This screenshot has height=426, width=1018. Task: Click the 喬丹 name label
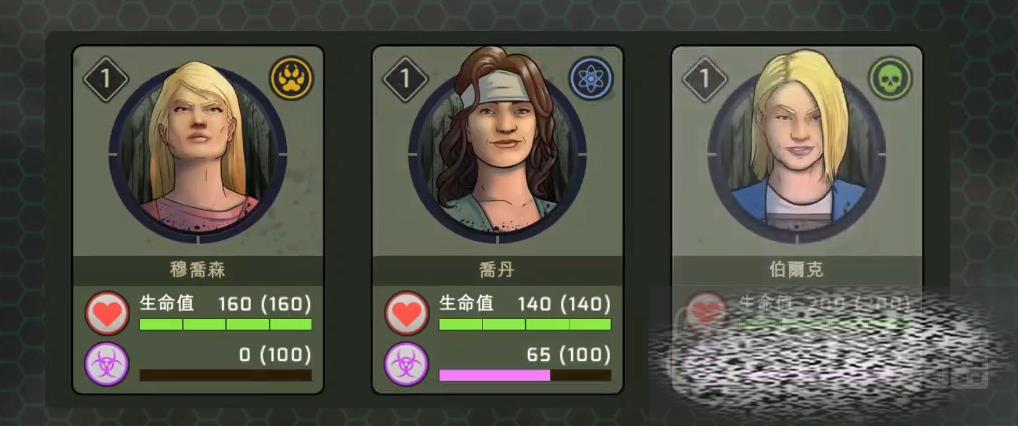(x=497, y=270)
